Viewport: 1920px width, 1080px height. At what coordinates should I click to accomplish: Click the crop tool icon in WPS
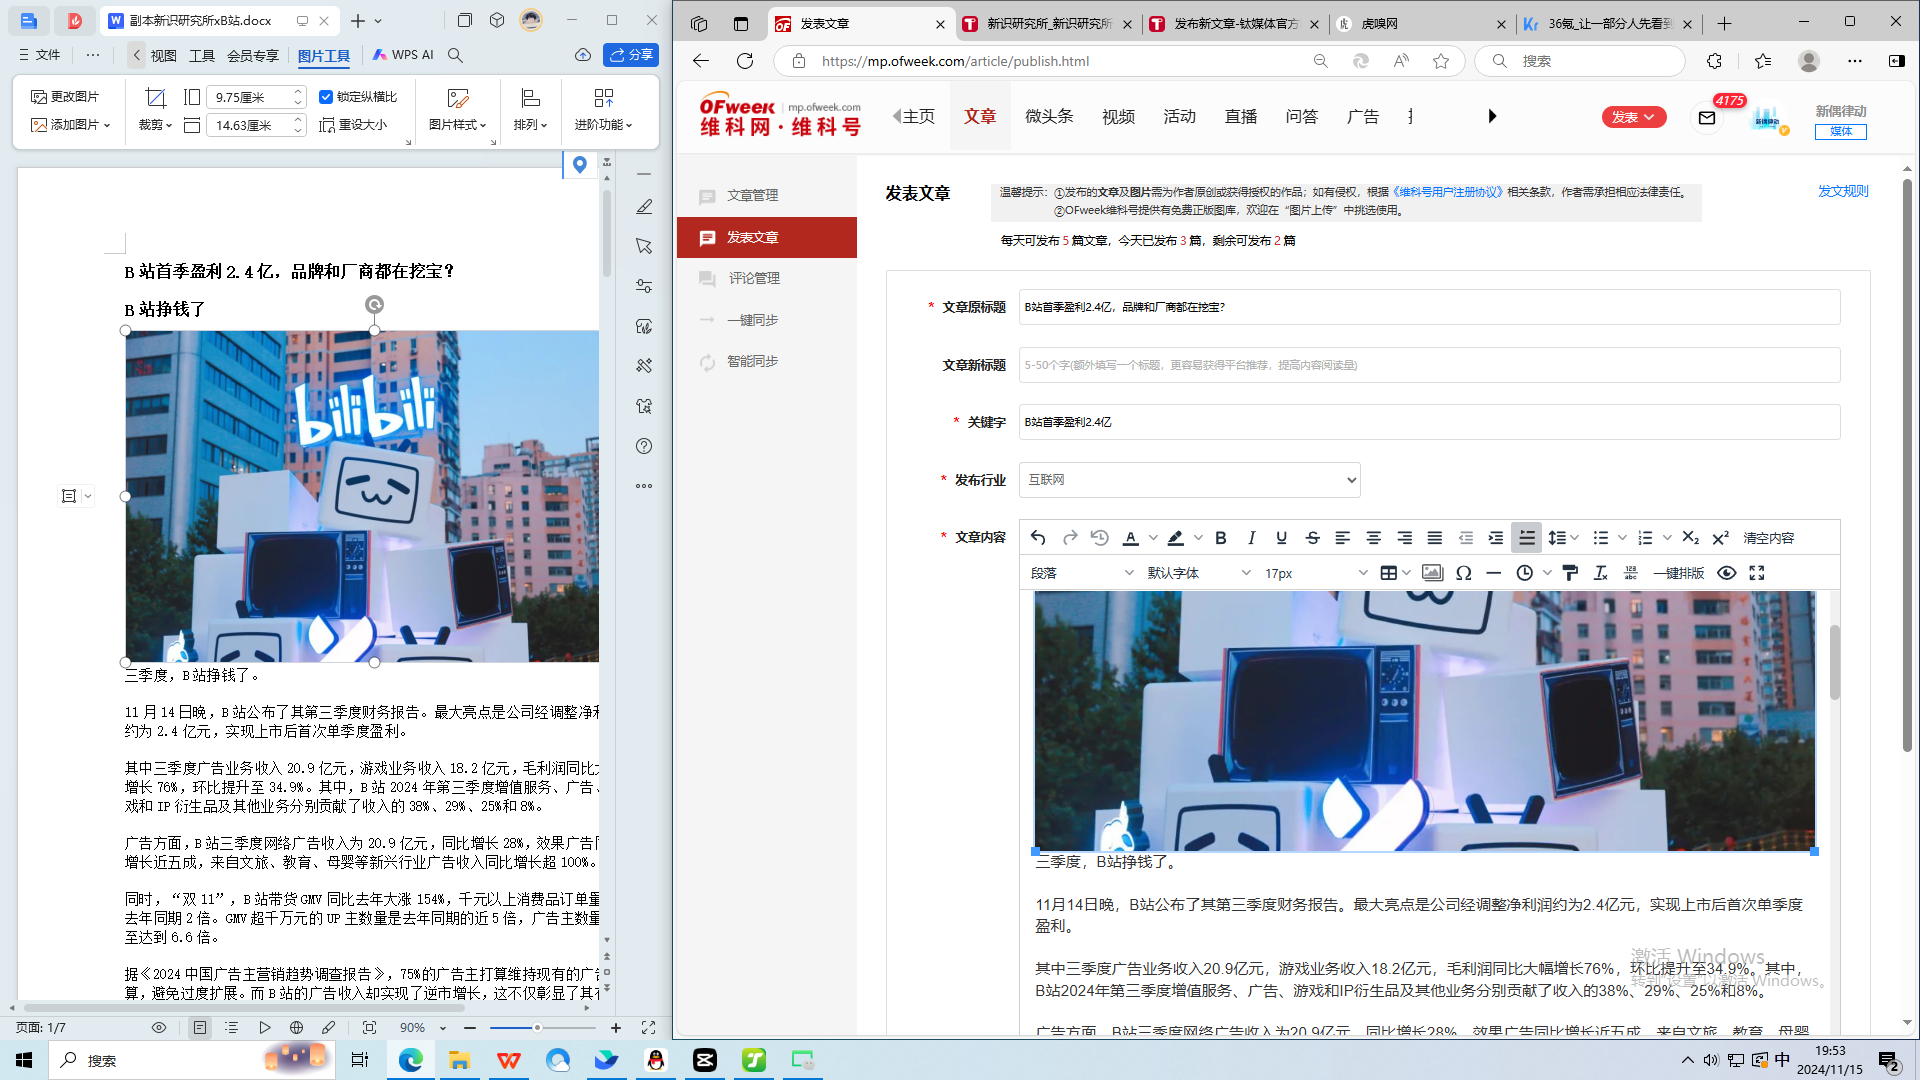[155, 98]
